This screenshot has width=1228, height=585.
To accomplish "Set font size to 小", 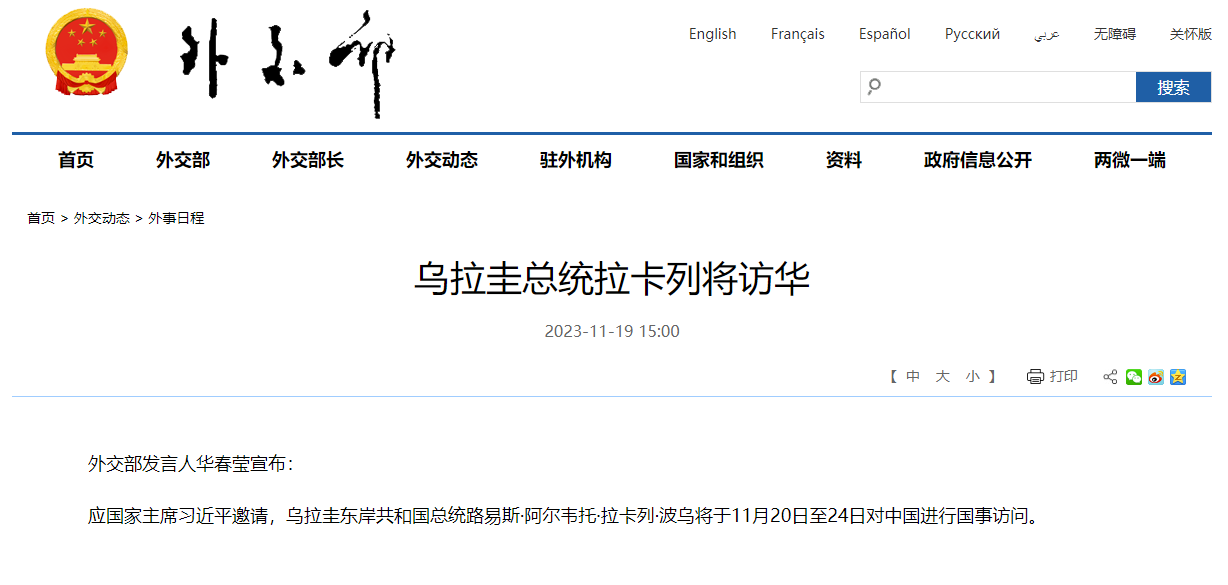I will coord(973,377).
